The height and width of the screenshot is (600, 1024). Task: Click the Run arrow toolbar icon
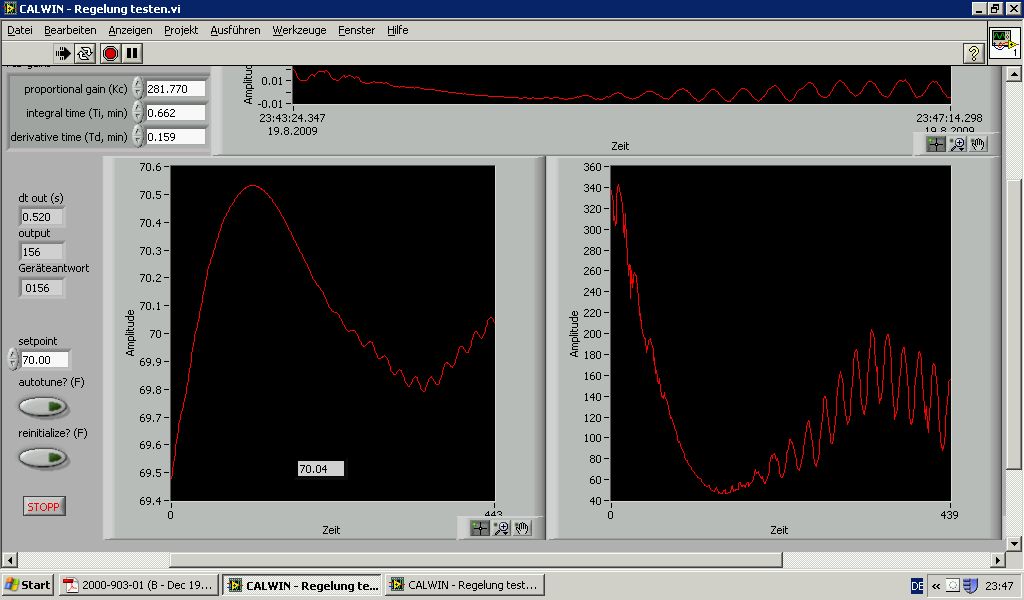pos(64,53)
